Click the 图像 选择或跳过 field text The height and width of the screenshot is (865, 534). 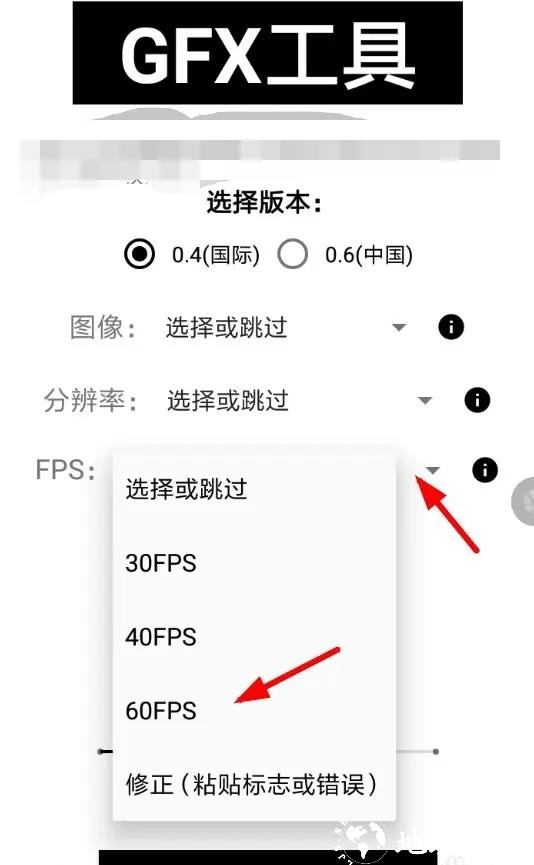tap(226, 327)
